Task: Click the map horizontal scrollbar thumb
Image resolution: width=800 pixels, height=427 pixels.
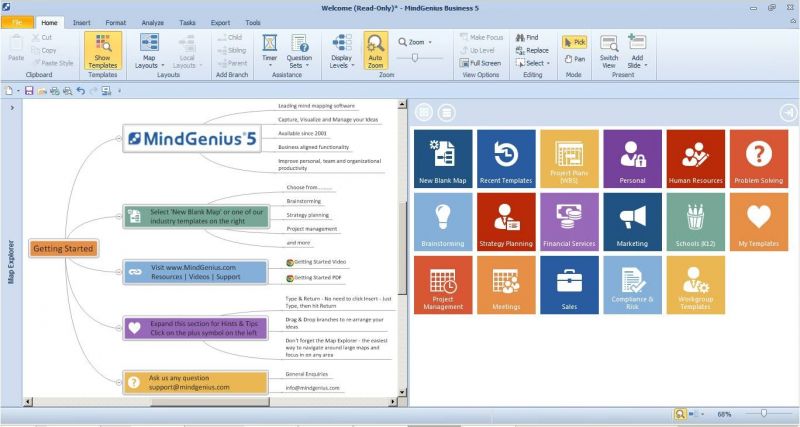Action: click(210, 402)
